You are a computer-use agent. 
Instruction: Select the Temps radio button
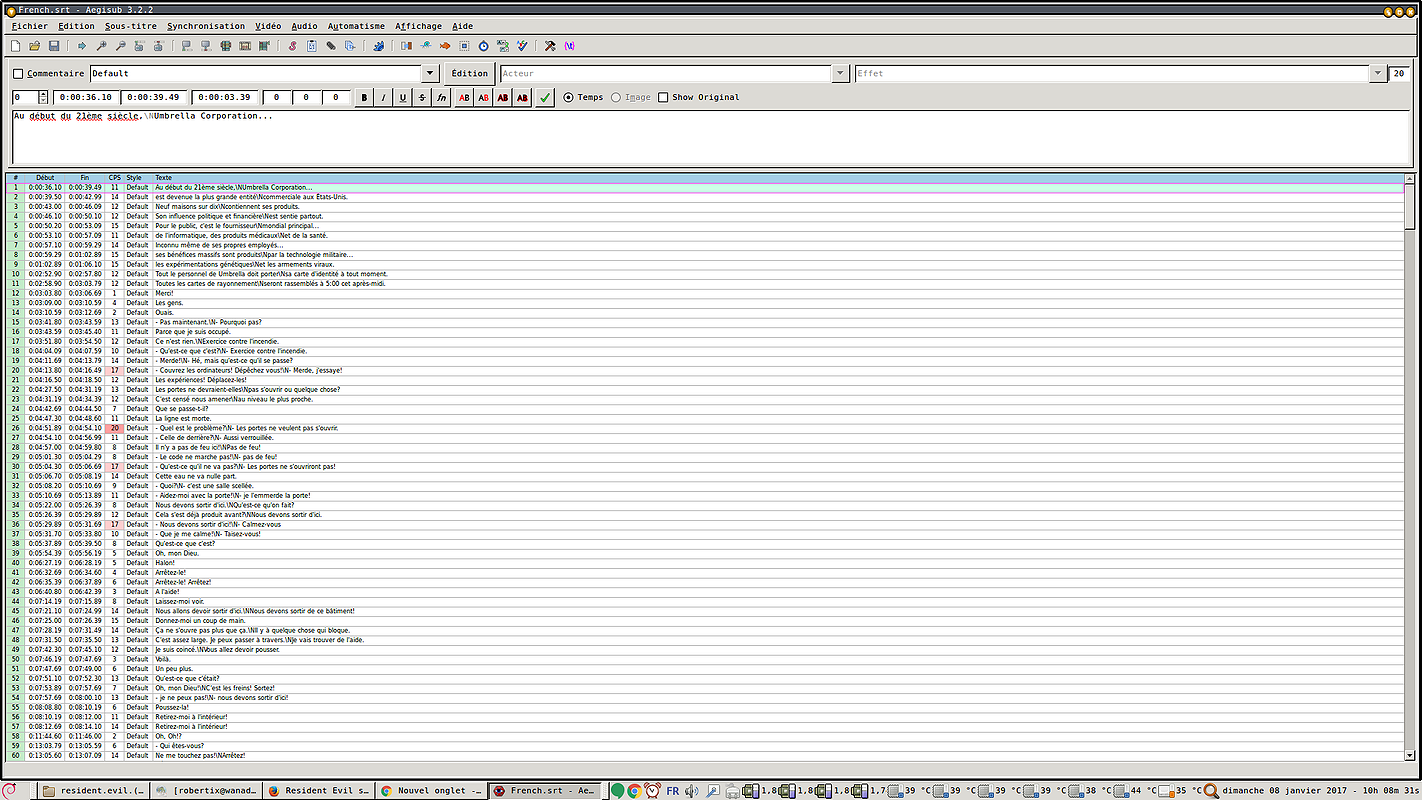click(x=569, y=97)
